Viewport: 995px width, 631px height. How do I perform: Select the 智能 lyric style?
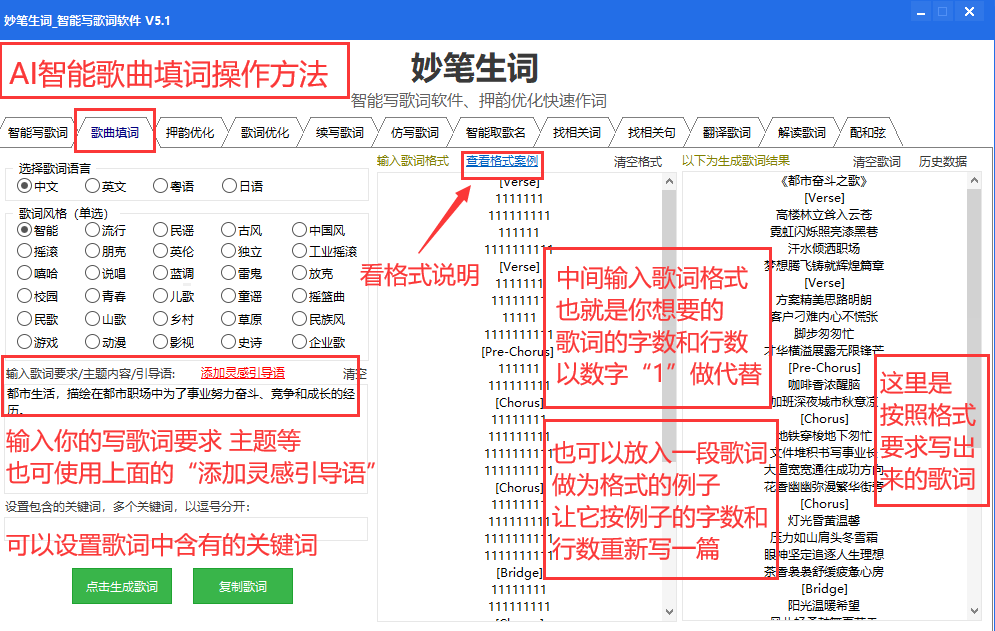pyautogui.click(x=37, y=230)
